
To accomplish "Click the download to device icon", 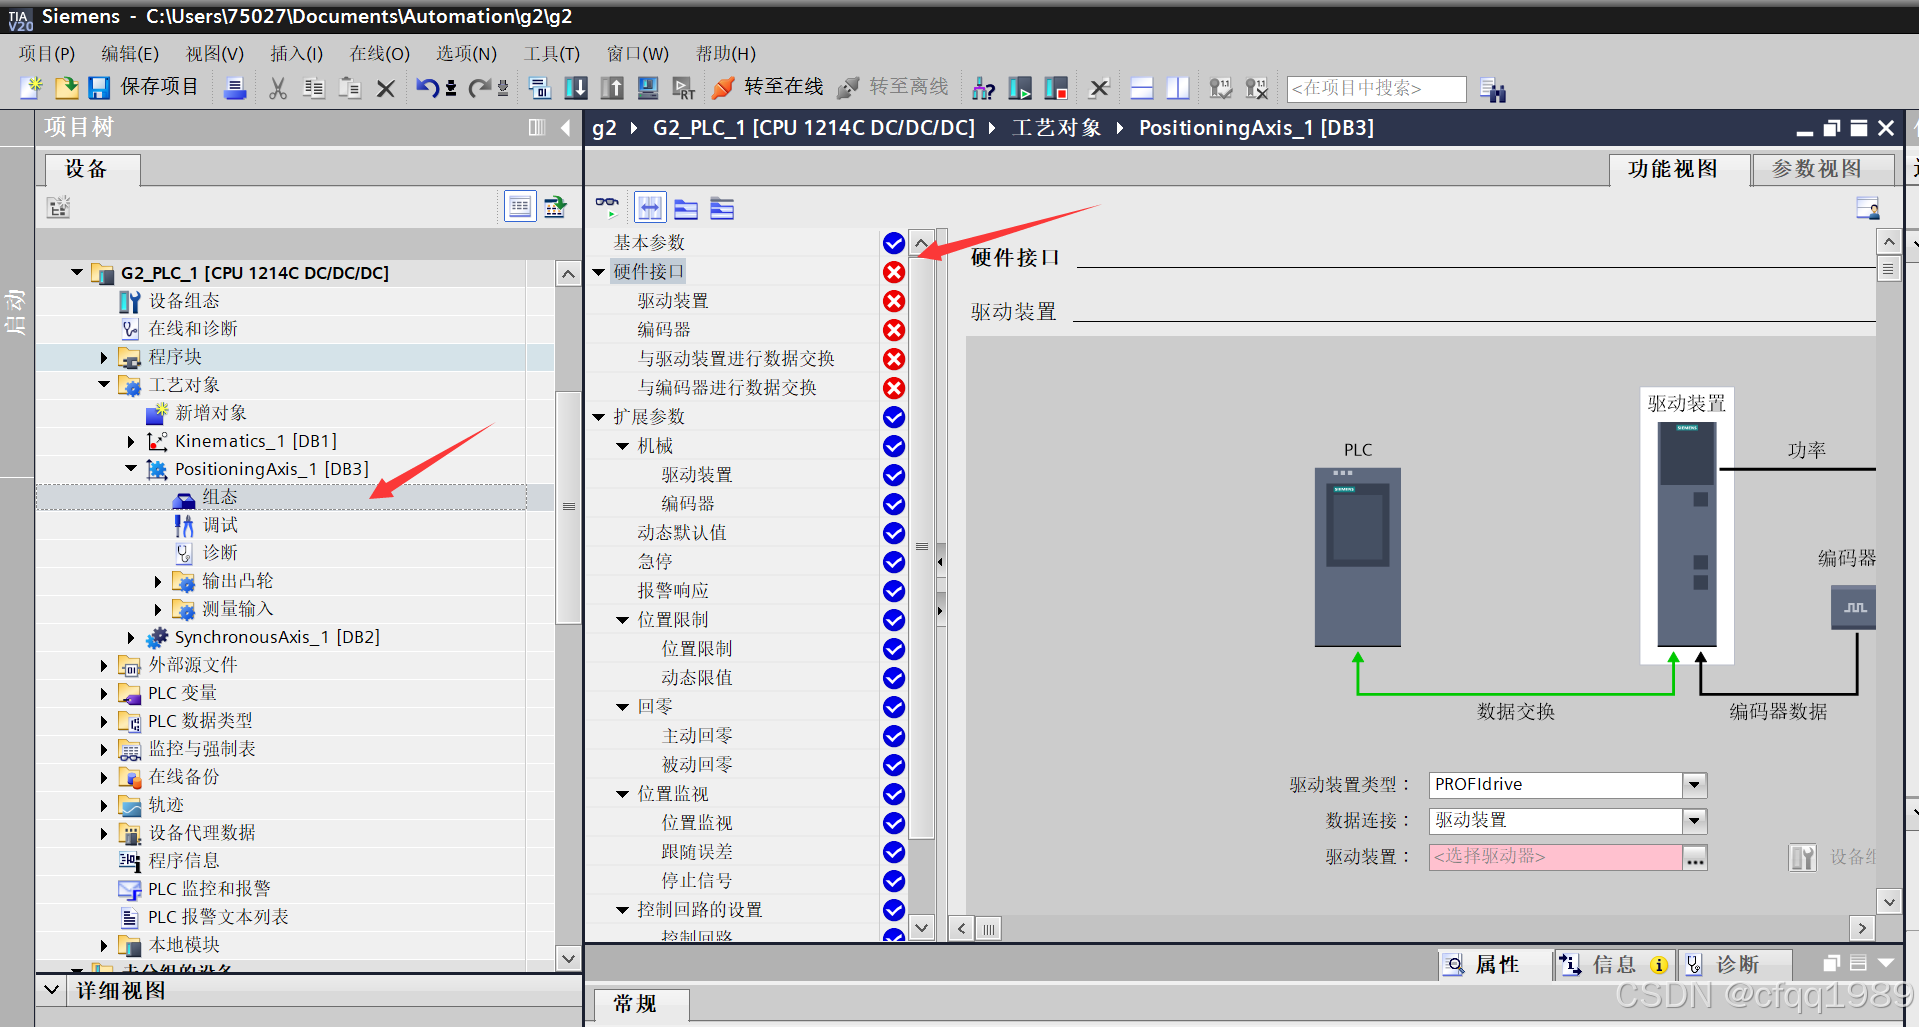I will (576, 88).
